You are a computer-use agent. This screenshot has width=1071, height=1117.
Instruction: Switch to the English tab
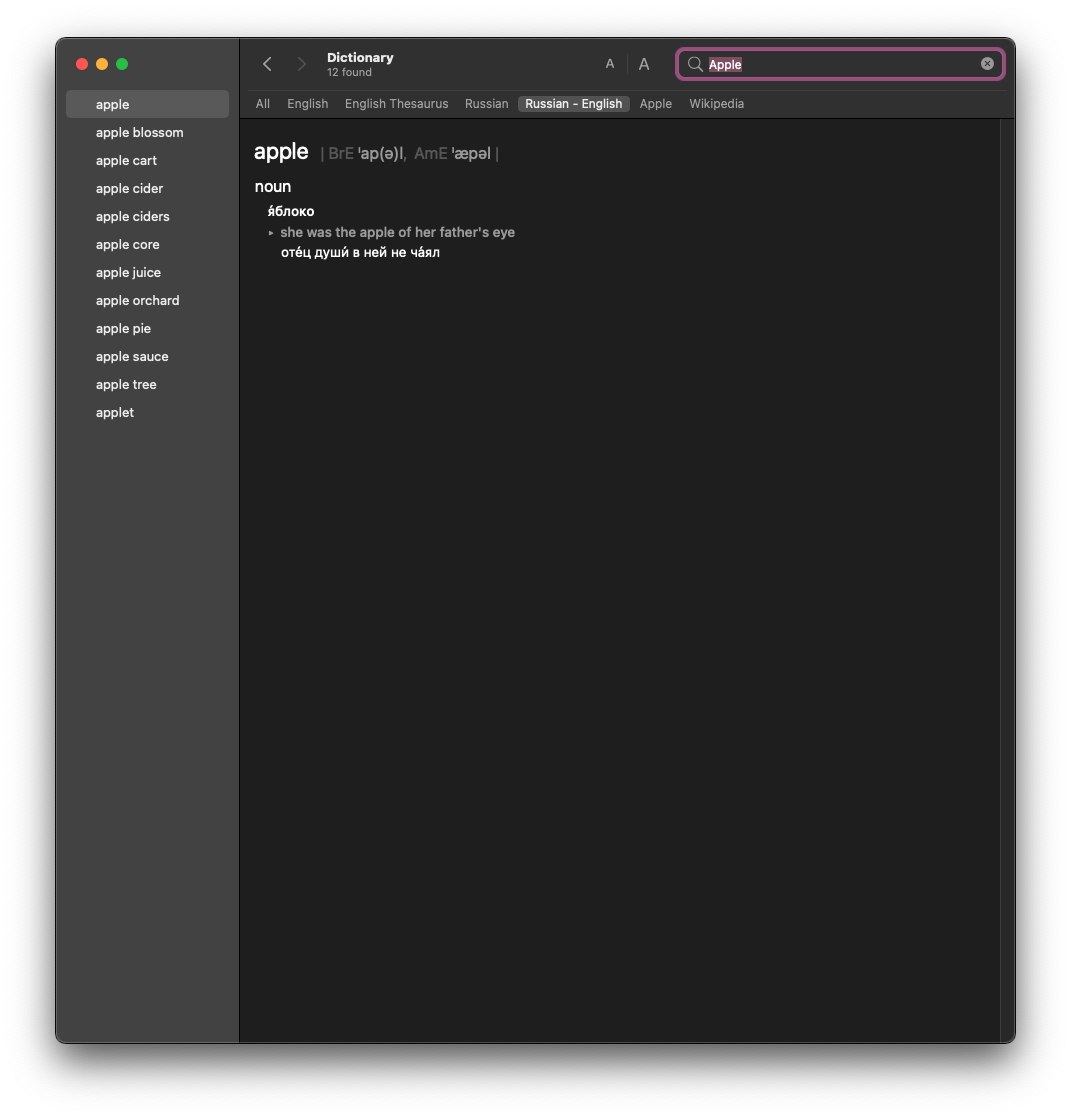click(308, 104)
